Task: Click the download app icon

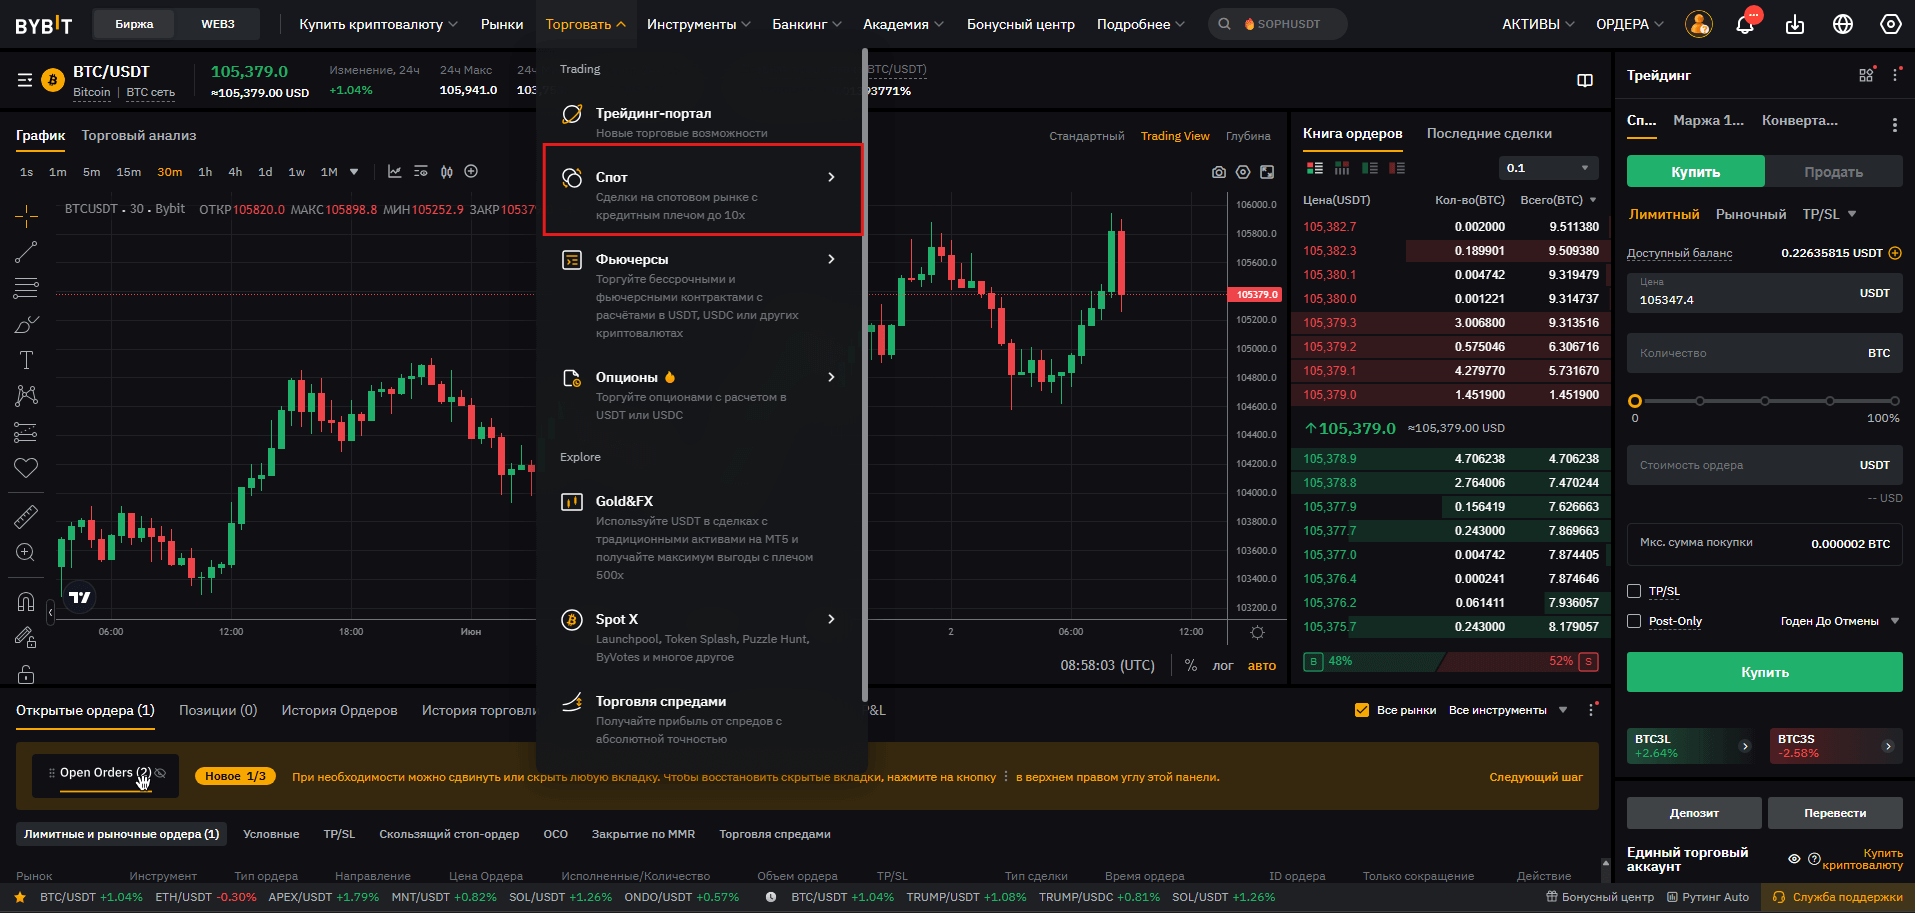Action: [x=1795, y=25]
